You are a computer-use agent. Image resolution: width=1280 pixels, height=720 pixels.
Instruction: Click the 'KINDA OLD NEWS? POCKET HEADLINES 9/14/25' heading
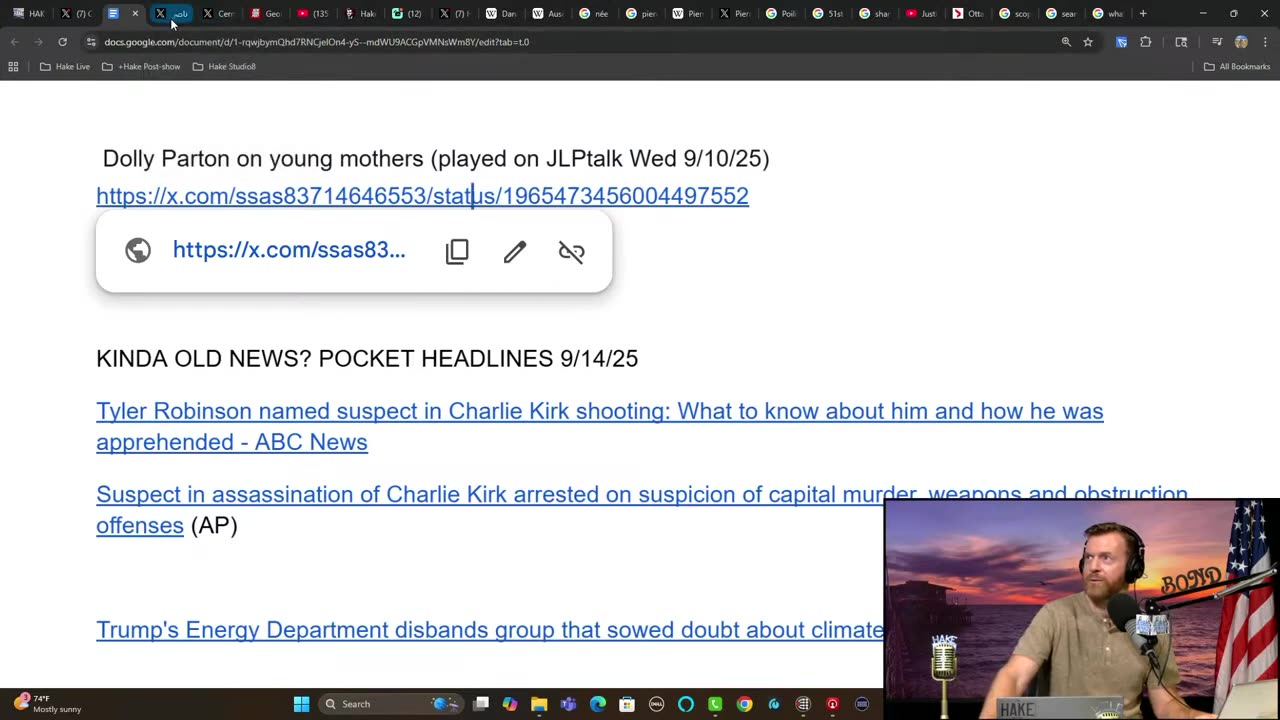click(x=367, y=358)
